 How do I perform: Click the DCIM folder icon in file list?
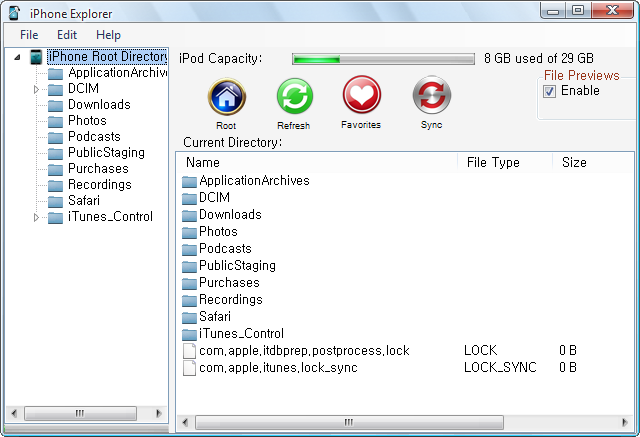click(x=189, y=198)
